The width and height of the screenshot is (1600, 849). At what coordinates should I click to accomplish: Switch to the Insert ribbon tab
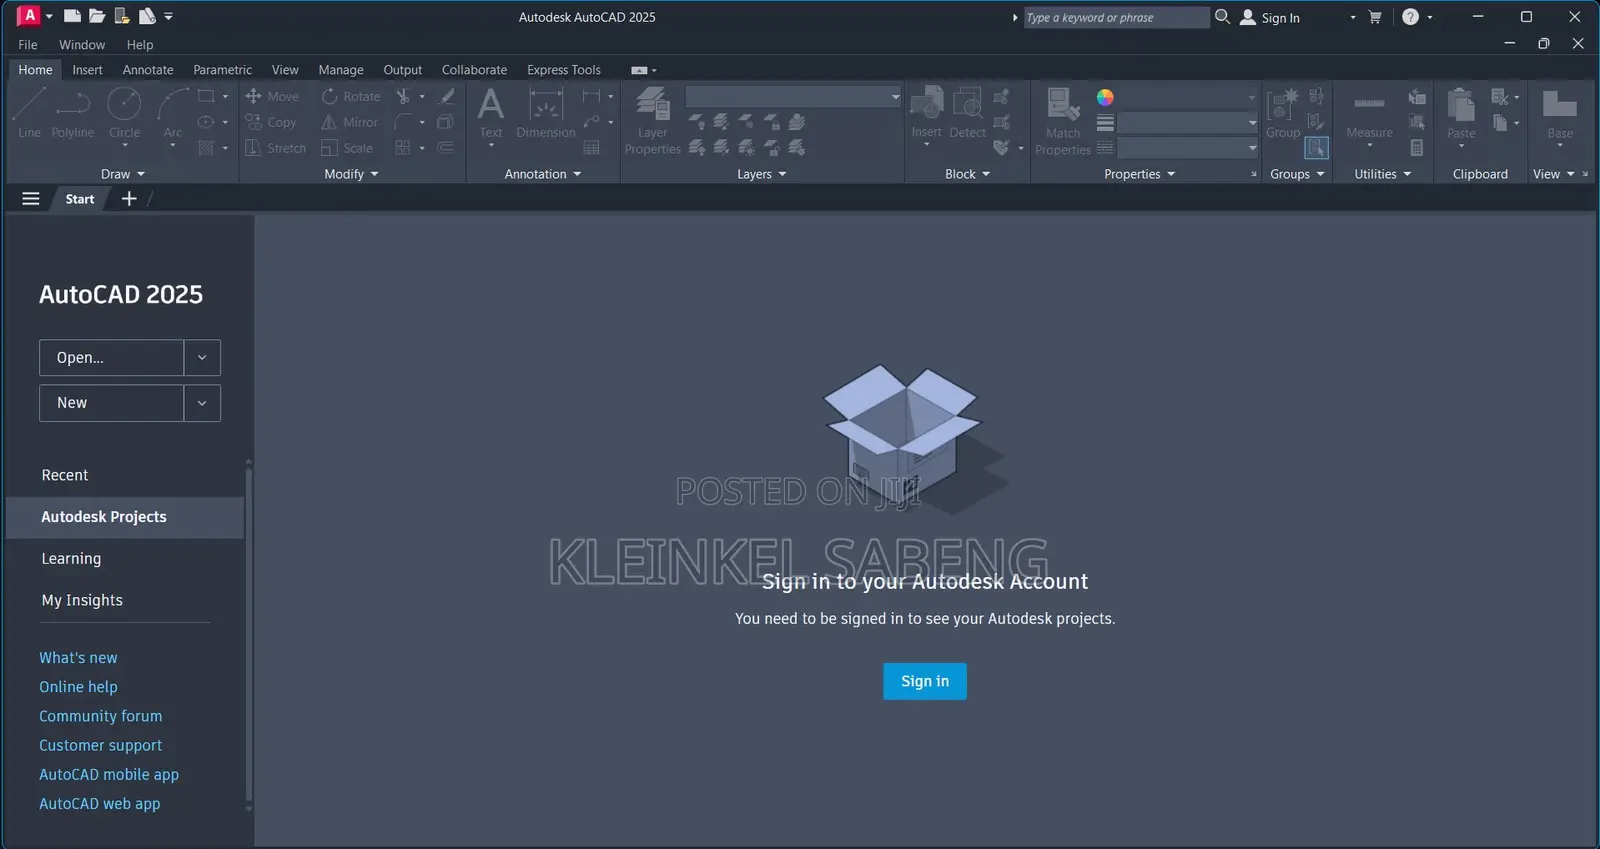[87, 70]
